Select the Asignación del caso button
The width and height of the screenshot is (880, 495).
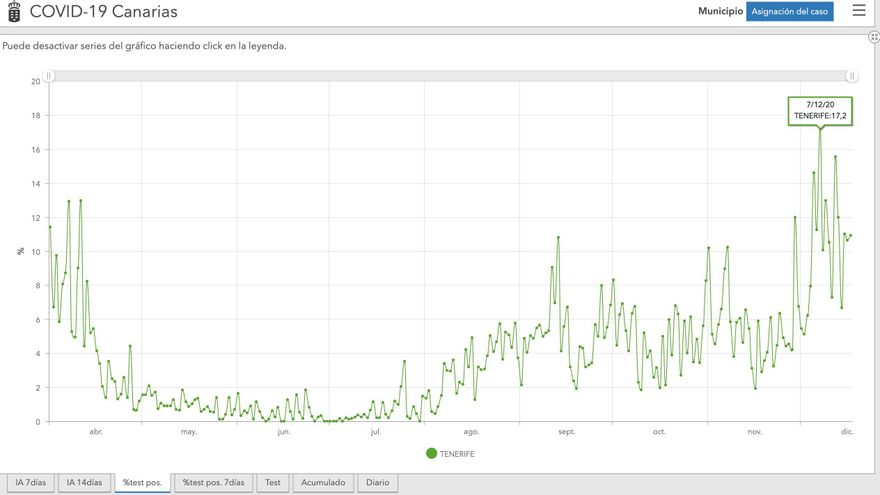(x=789, y=12)
